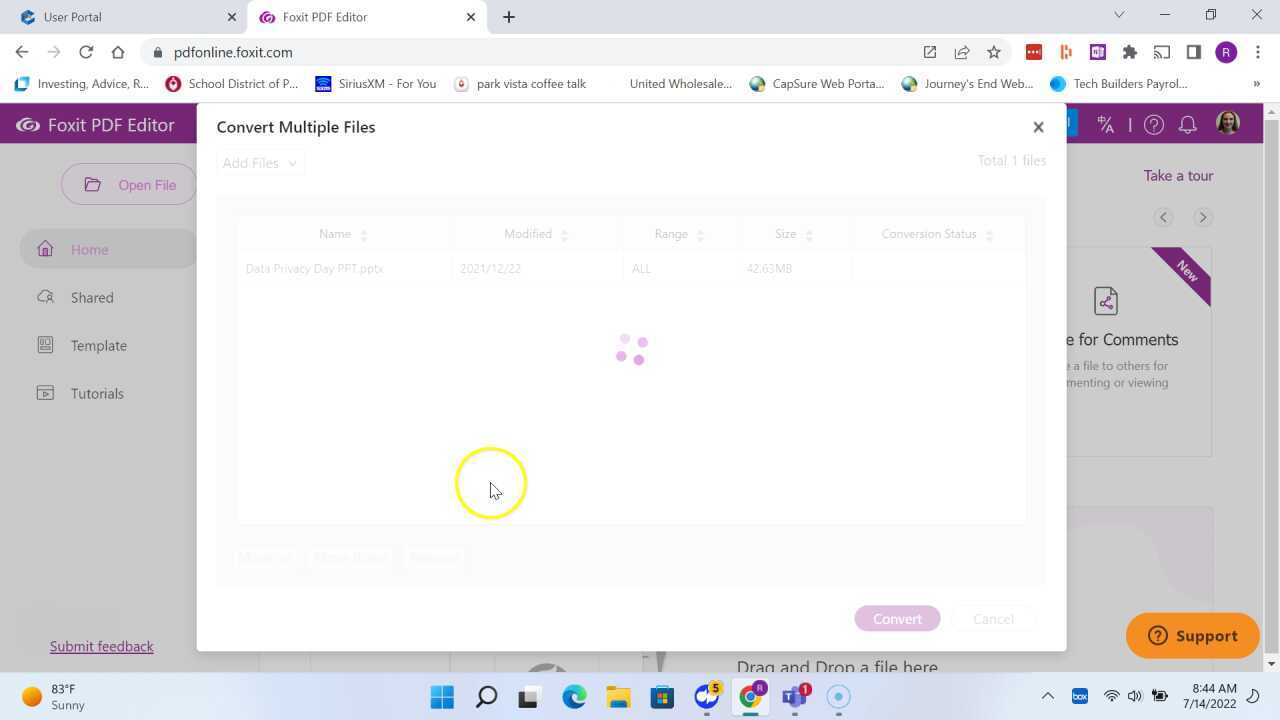
Task: Toggle sorting on the Name column
Action: pos(364,233)
